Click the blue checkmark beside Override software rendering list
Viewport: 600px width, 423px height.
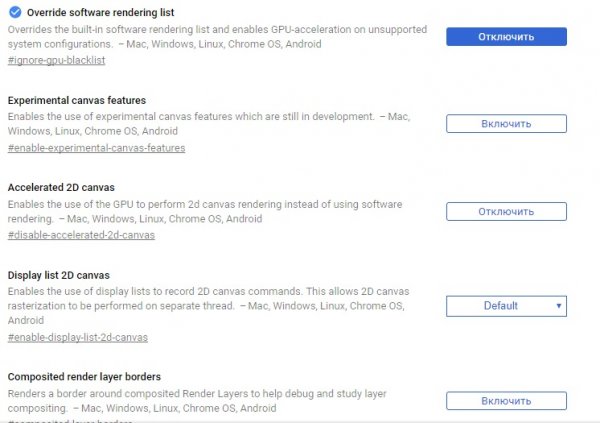(14, 13)
